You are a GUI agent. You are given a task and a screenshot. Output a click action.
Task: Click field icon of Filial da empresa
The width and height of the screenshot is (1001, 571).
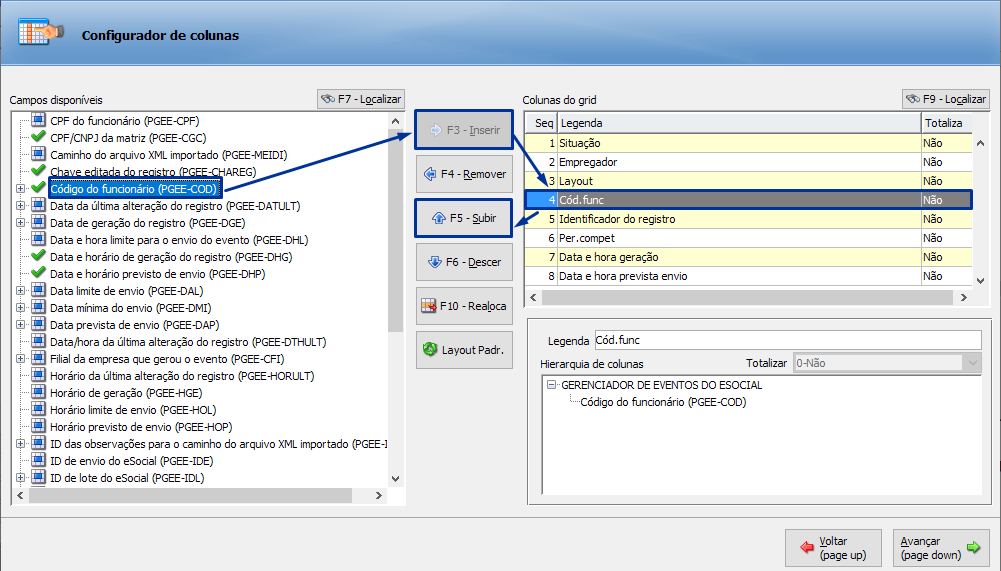[38, 358]
